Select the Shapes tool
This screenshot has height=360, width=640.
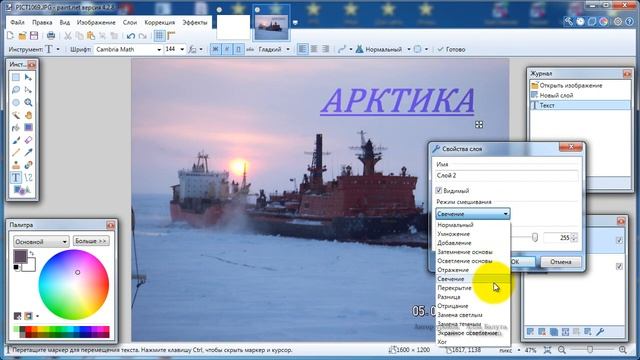pyautogui.click(x=22, y=190)
